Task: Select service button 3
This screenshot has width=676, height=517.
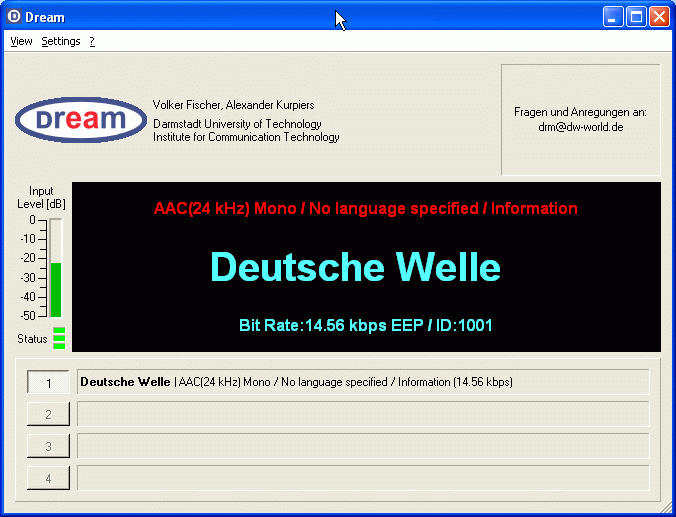Action: coord(48,446)
